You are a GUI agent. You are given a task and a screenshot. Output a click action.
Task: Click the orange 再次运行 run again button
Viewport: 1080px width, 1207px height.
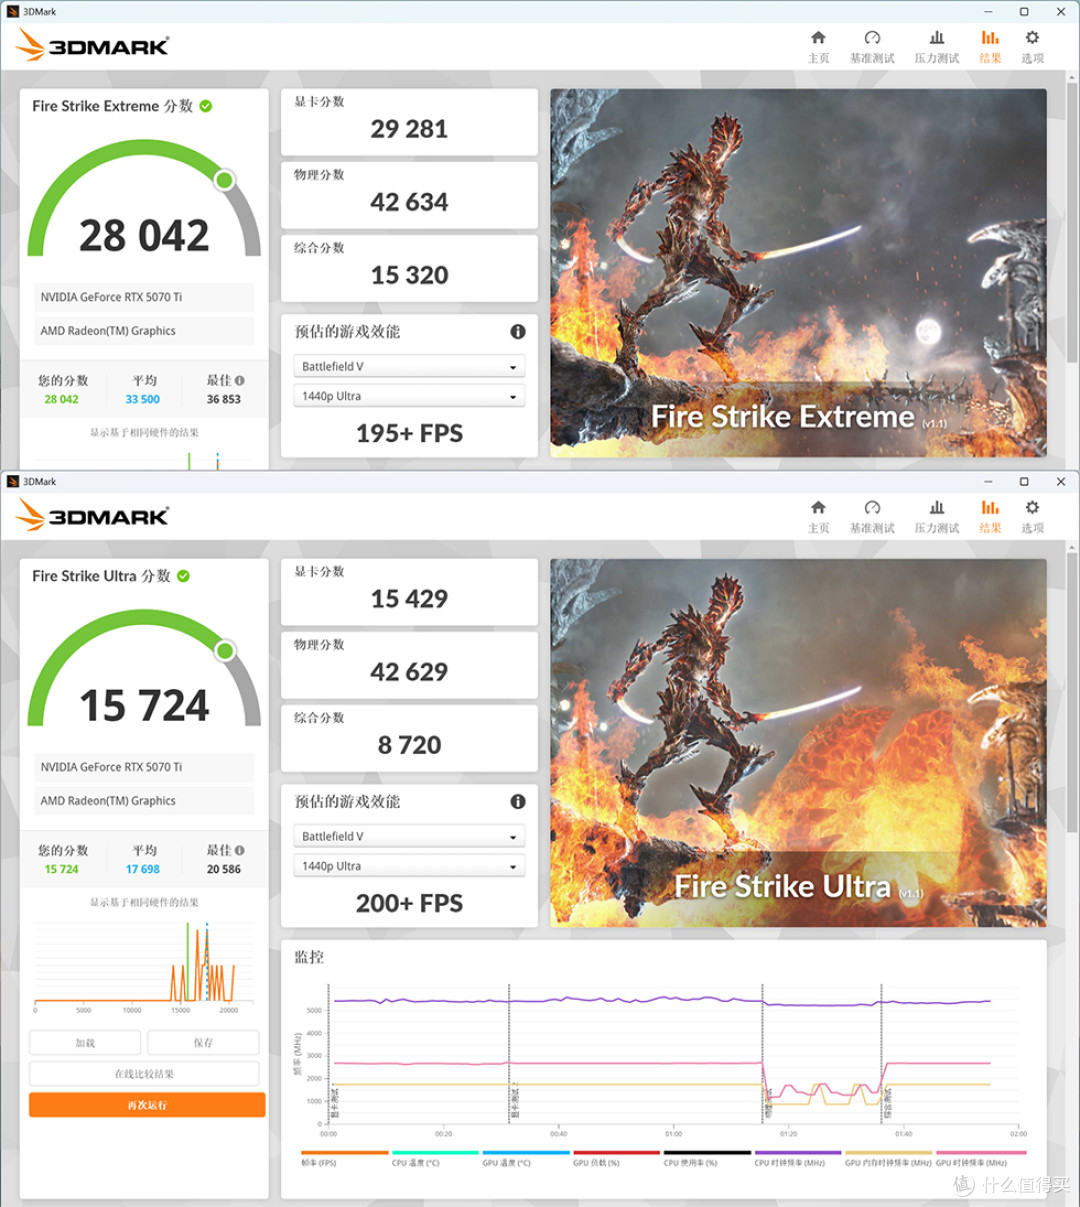click(147, 1105)
